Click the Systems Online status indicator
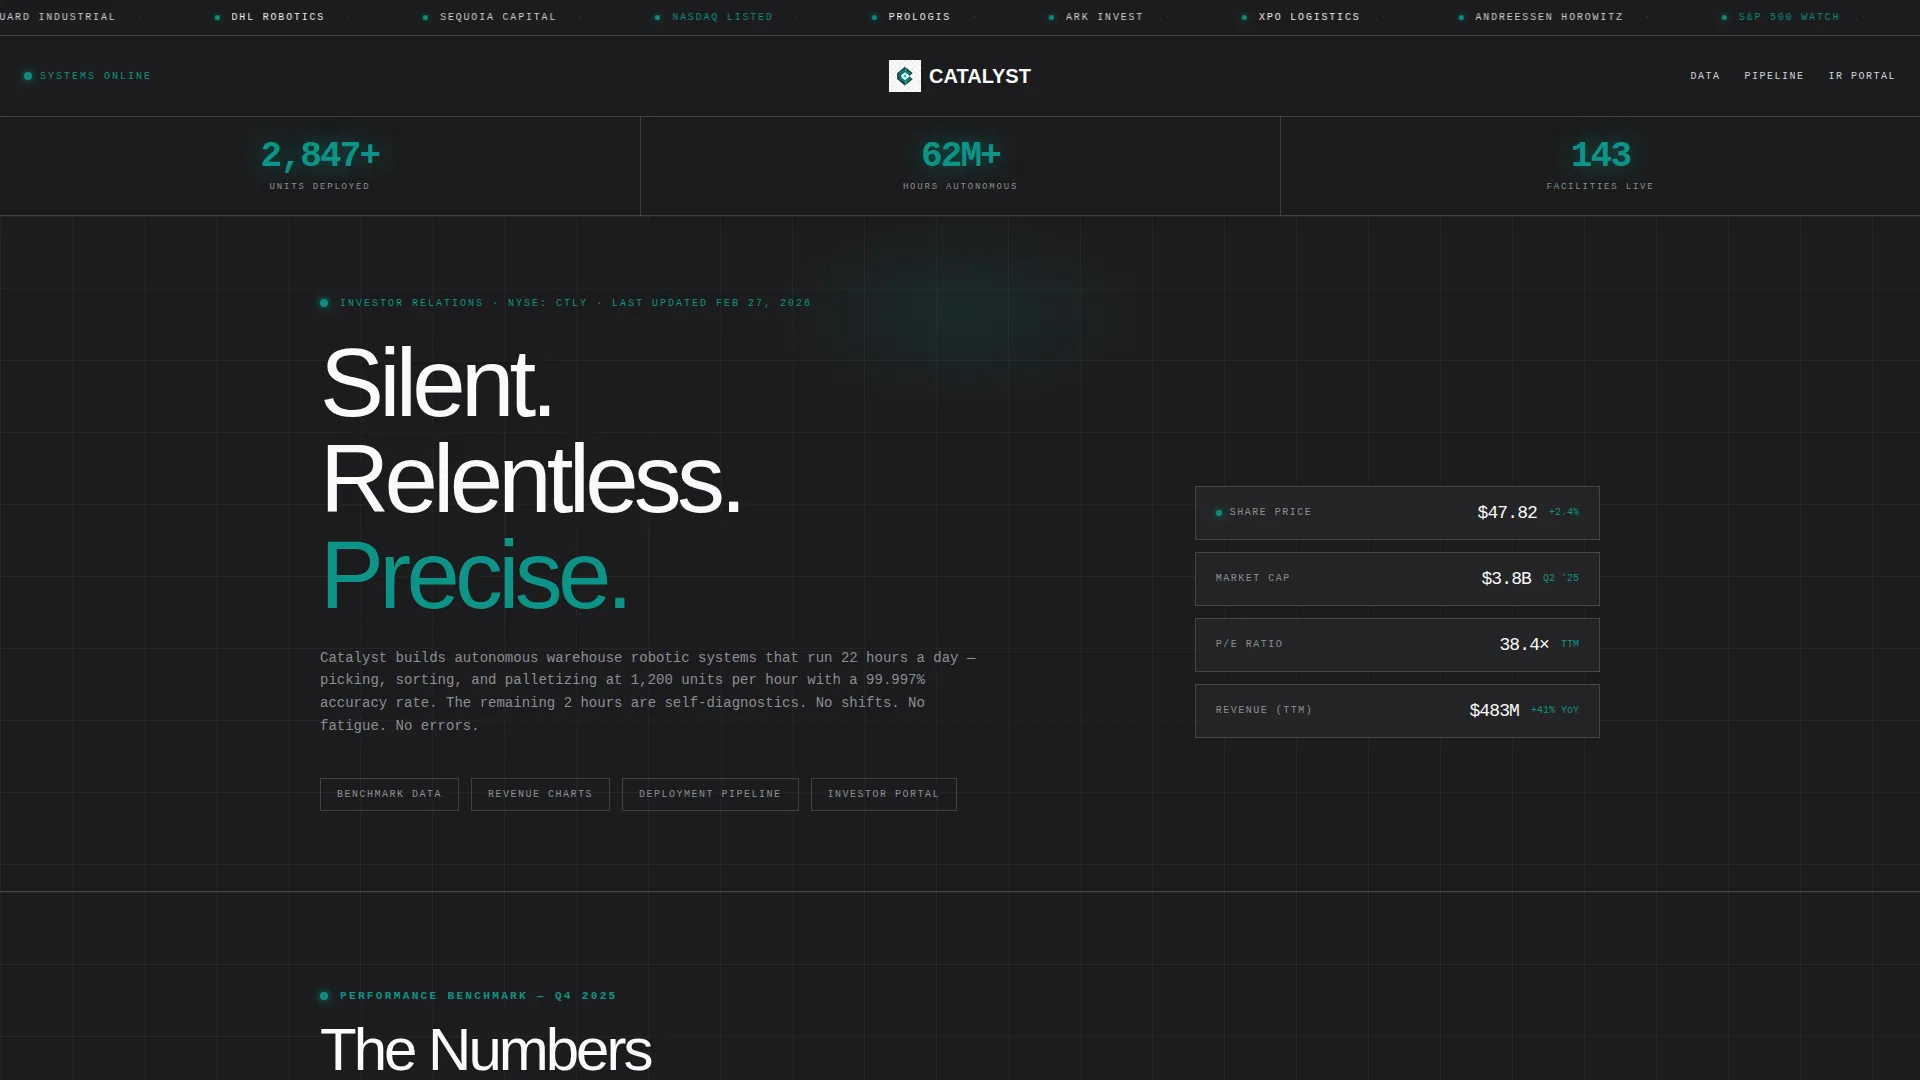This screenshot has width=1920, height=1080. coord(87,76)
